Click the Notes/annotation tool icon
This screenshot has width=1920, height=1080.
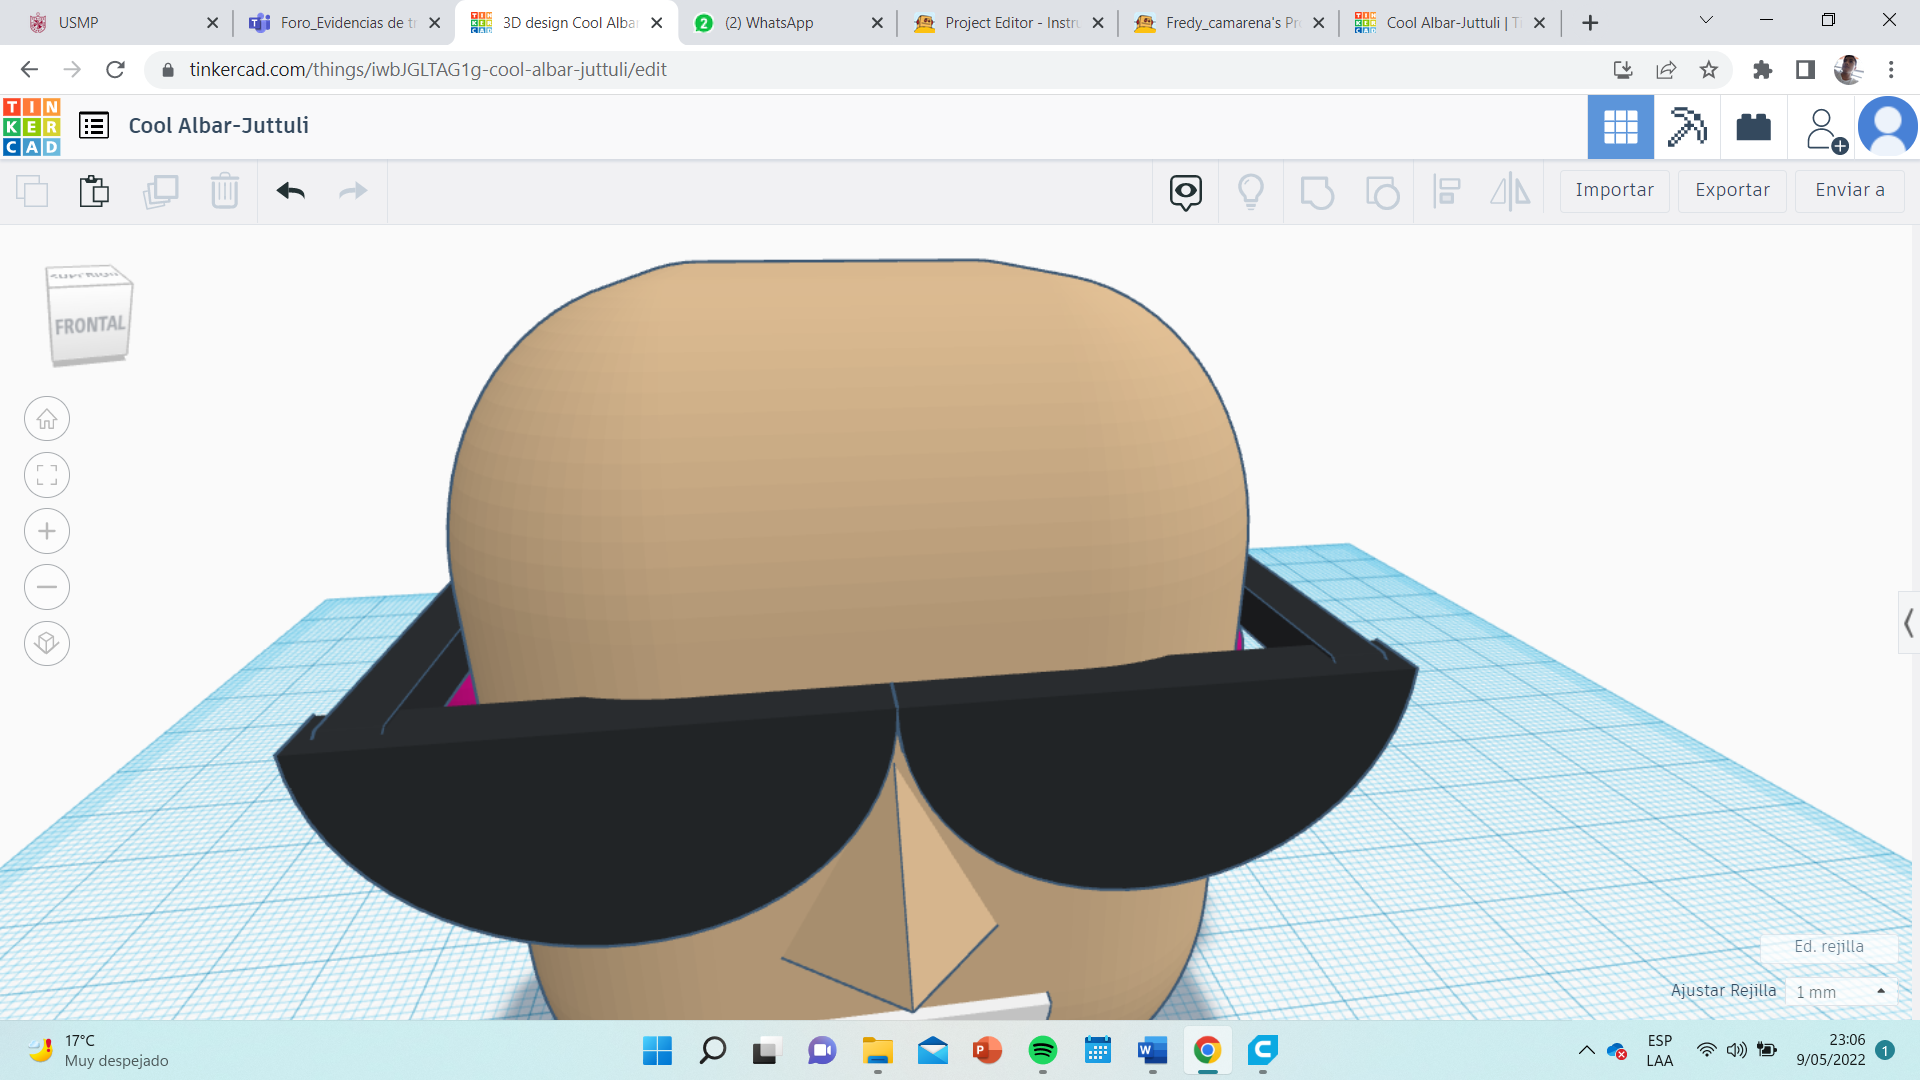(1185, 190)
